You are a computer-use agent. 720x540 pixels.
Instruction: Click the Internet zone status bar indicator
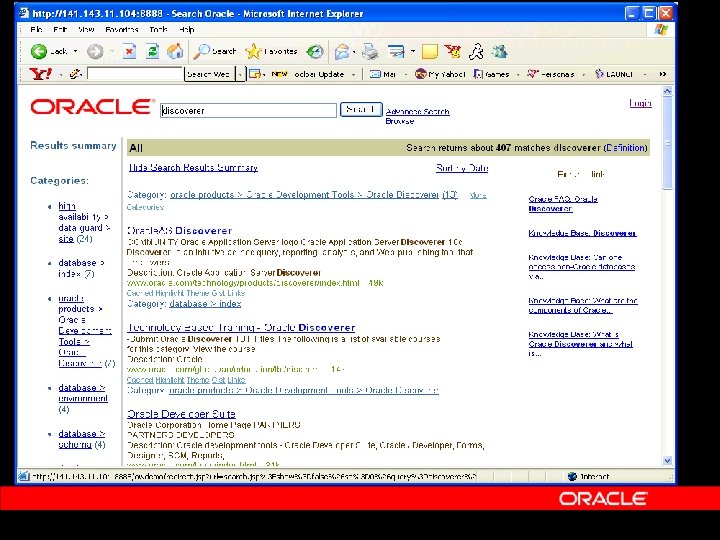590,477
